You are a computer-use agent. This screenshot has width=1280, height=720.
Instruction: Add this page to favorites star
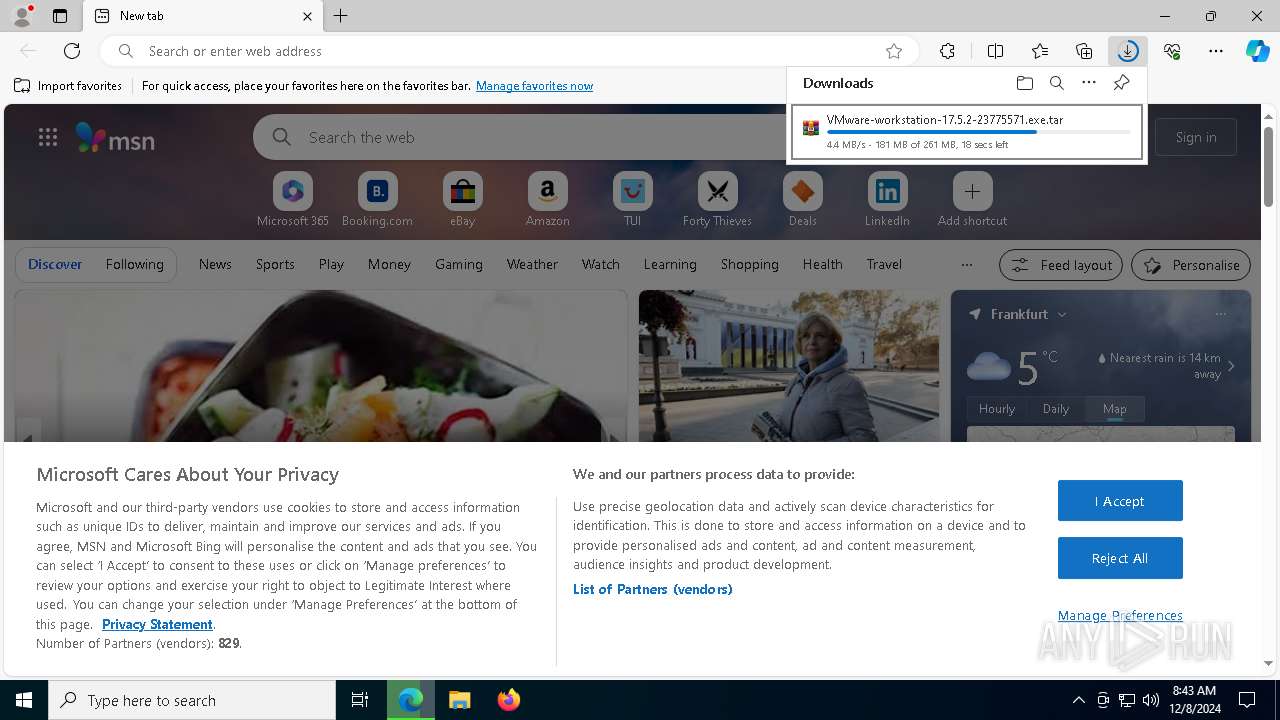click(x=894, y=51)
